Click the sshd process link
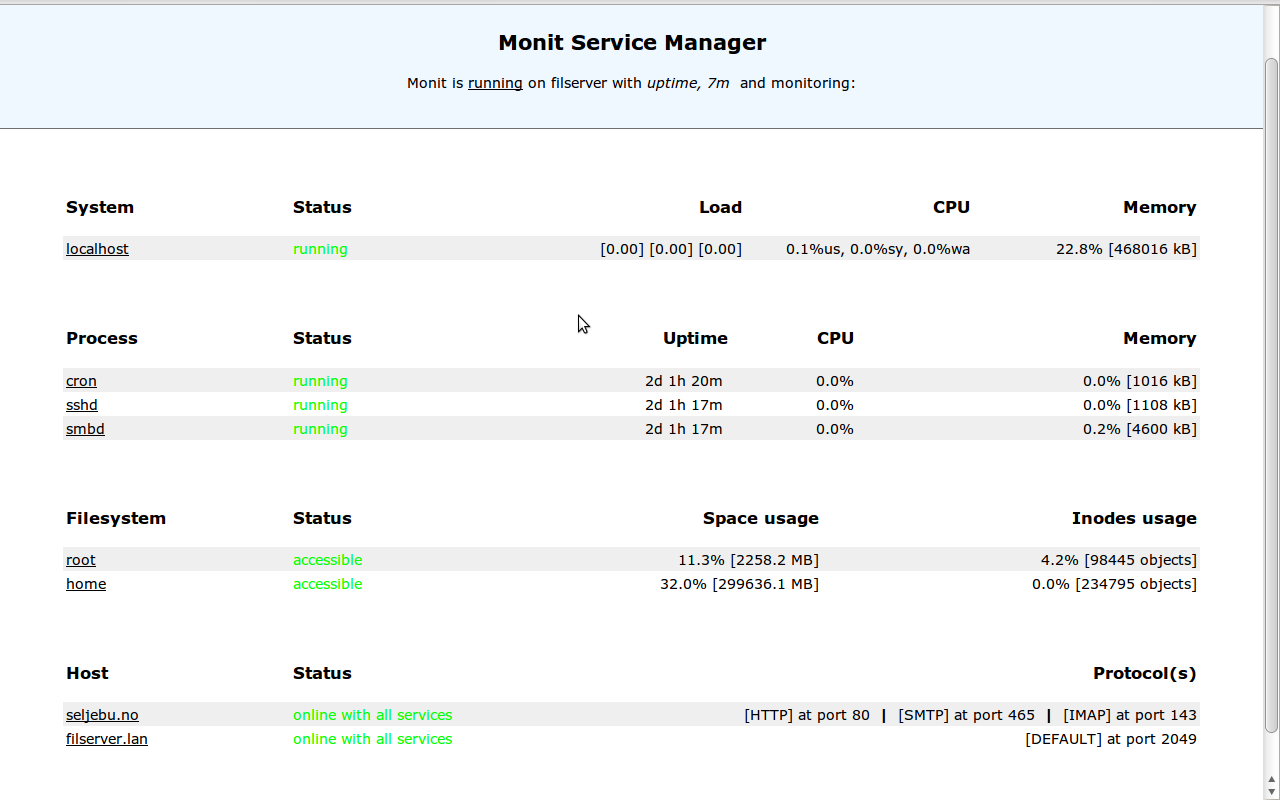The width and height of the screenshot is (1280, 800). pos(82,405)
